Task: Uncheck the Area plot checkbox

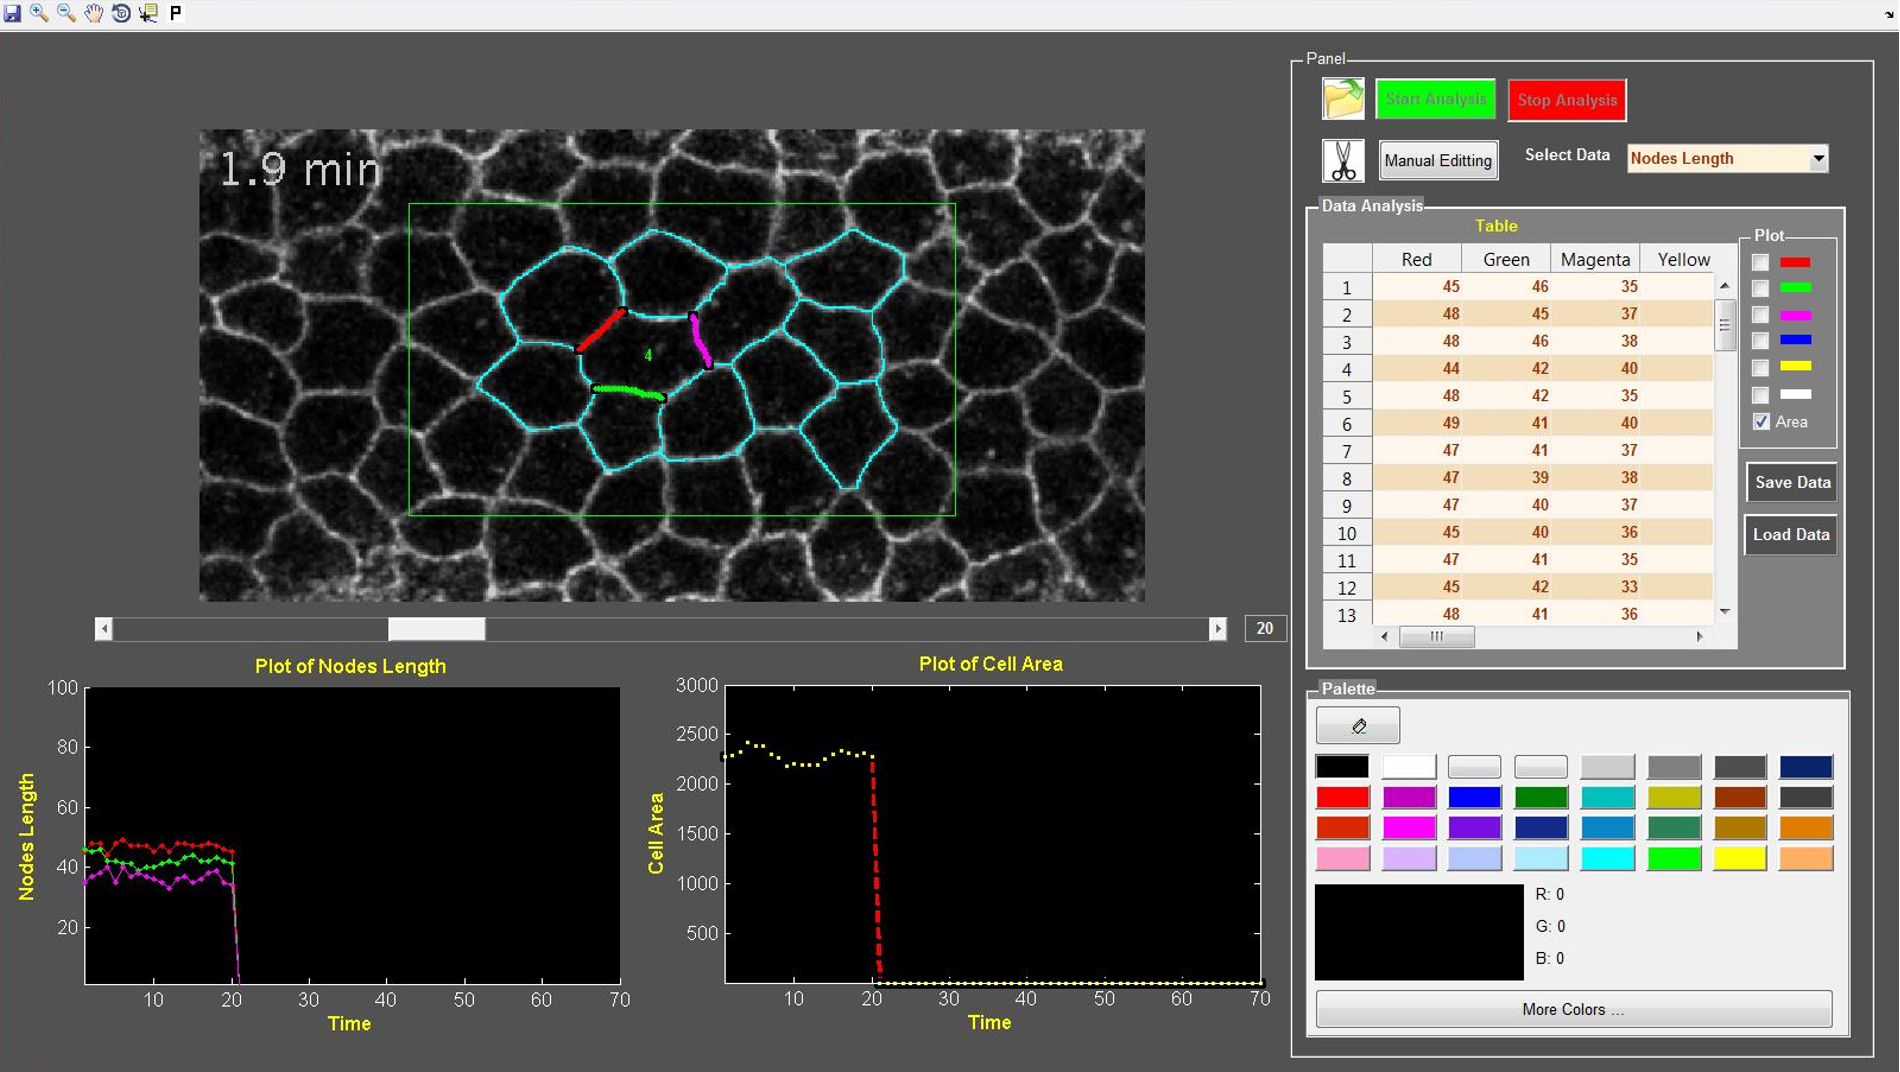Action: click(x=1761, y=422)
